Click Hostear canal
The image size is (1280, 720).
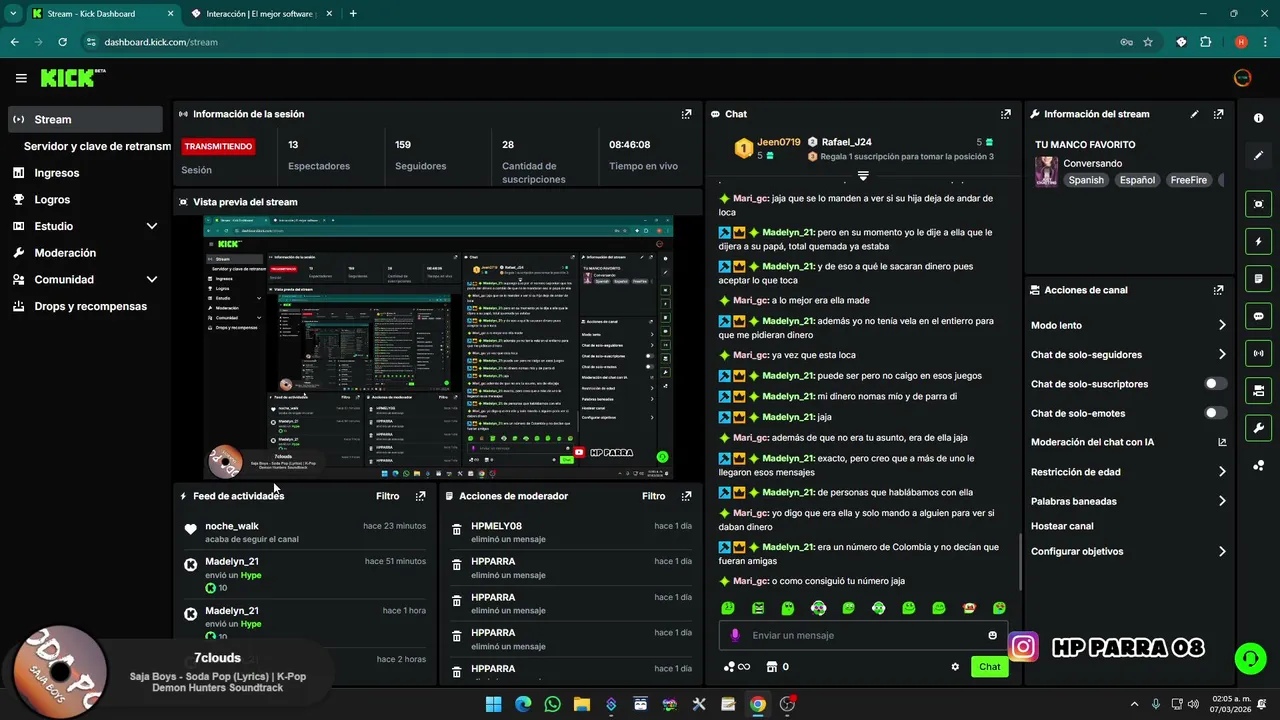pyautogui.click(x=1062, y=526)
